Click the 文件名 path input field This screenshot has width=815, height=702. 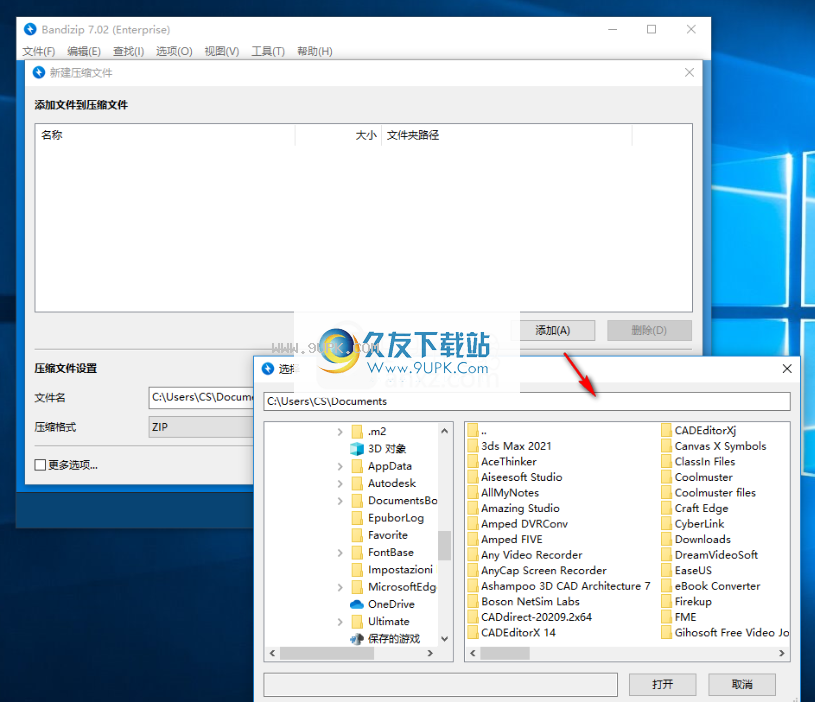tap(201, 398)
